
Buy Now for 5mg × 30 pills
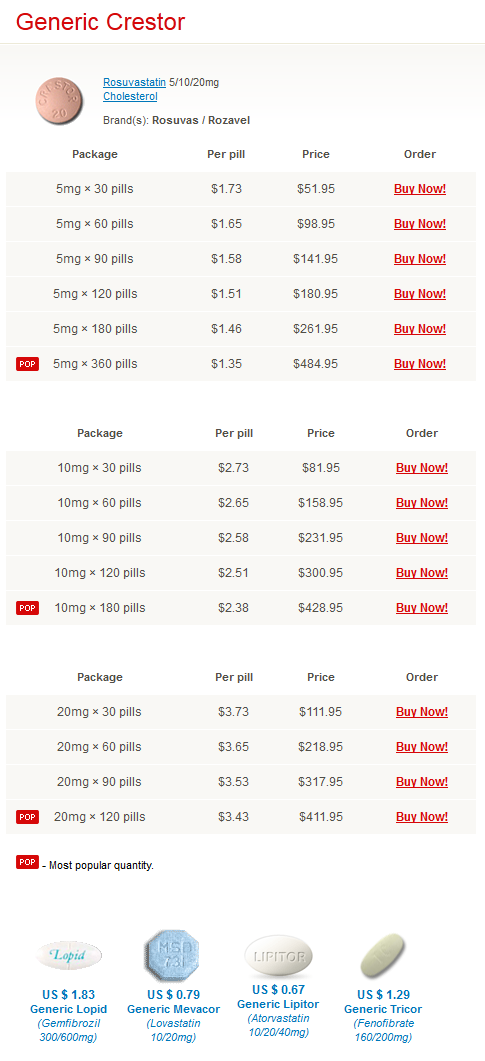[420, 189]
